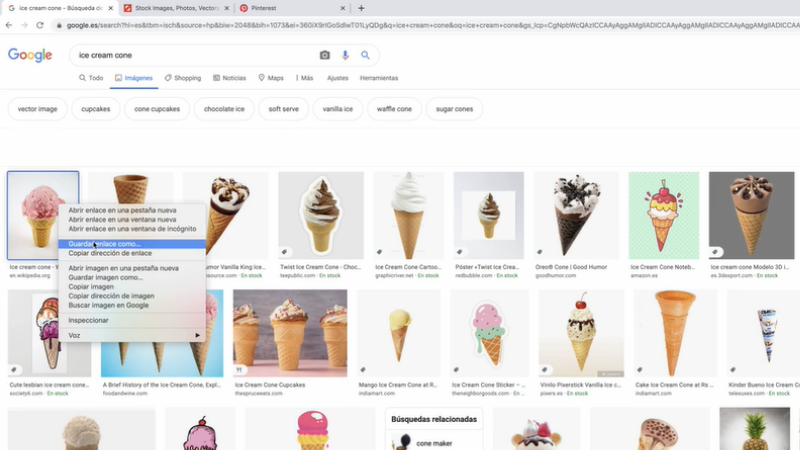800x450 pixels.
Task: Click the foodandwine.com source link
Action: click(x=125, y=393)
